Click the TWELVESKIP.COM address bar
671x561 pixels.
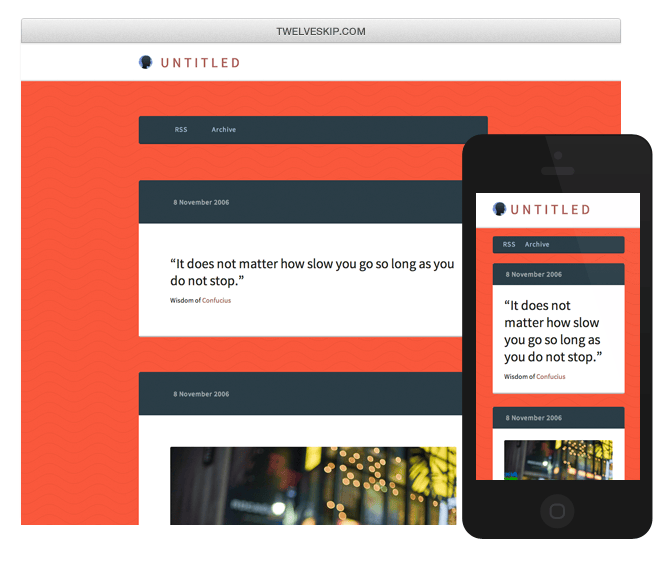pyautogui.click(x=321, y=31)
